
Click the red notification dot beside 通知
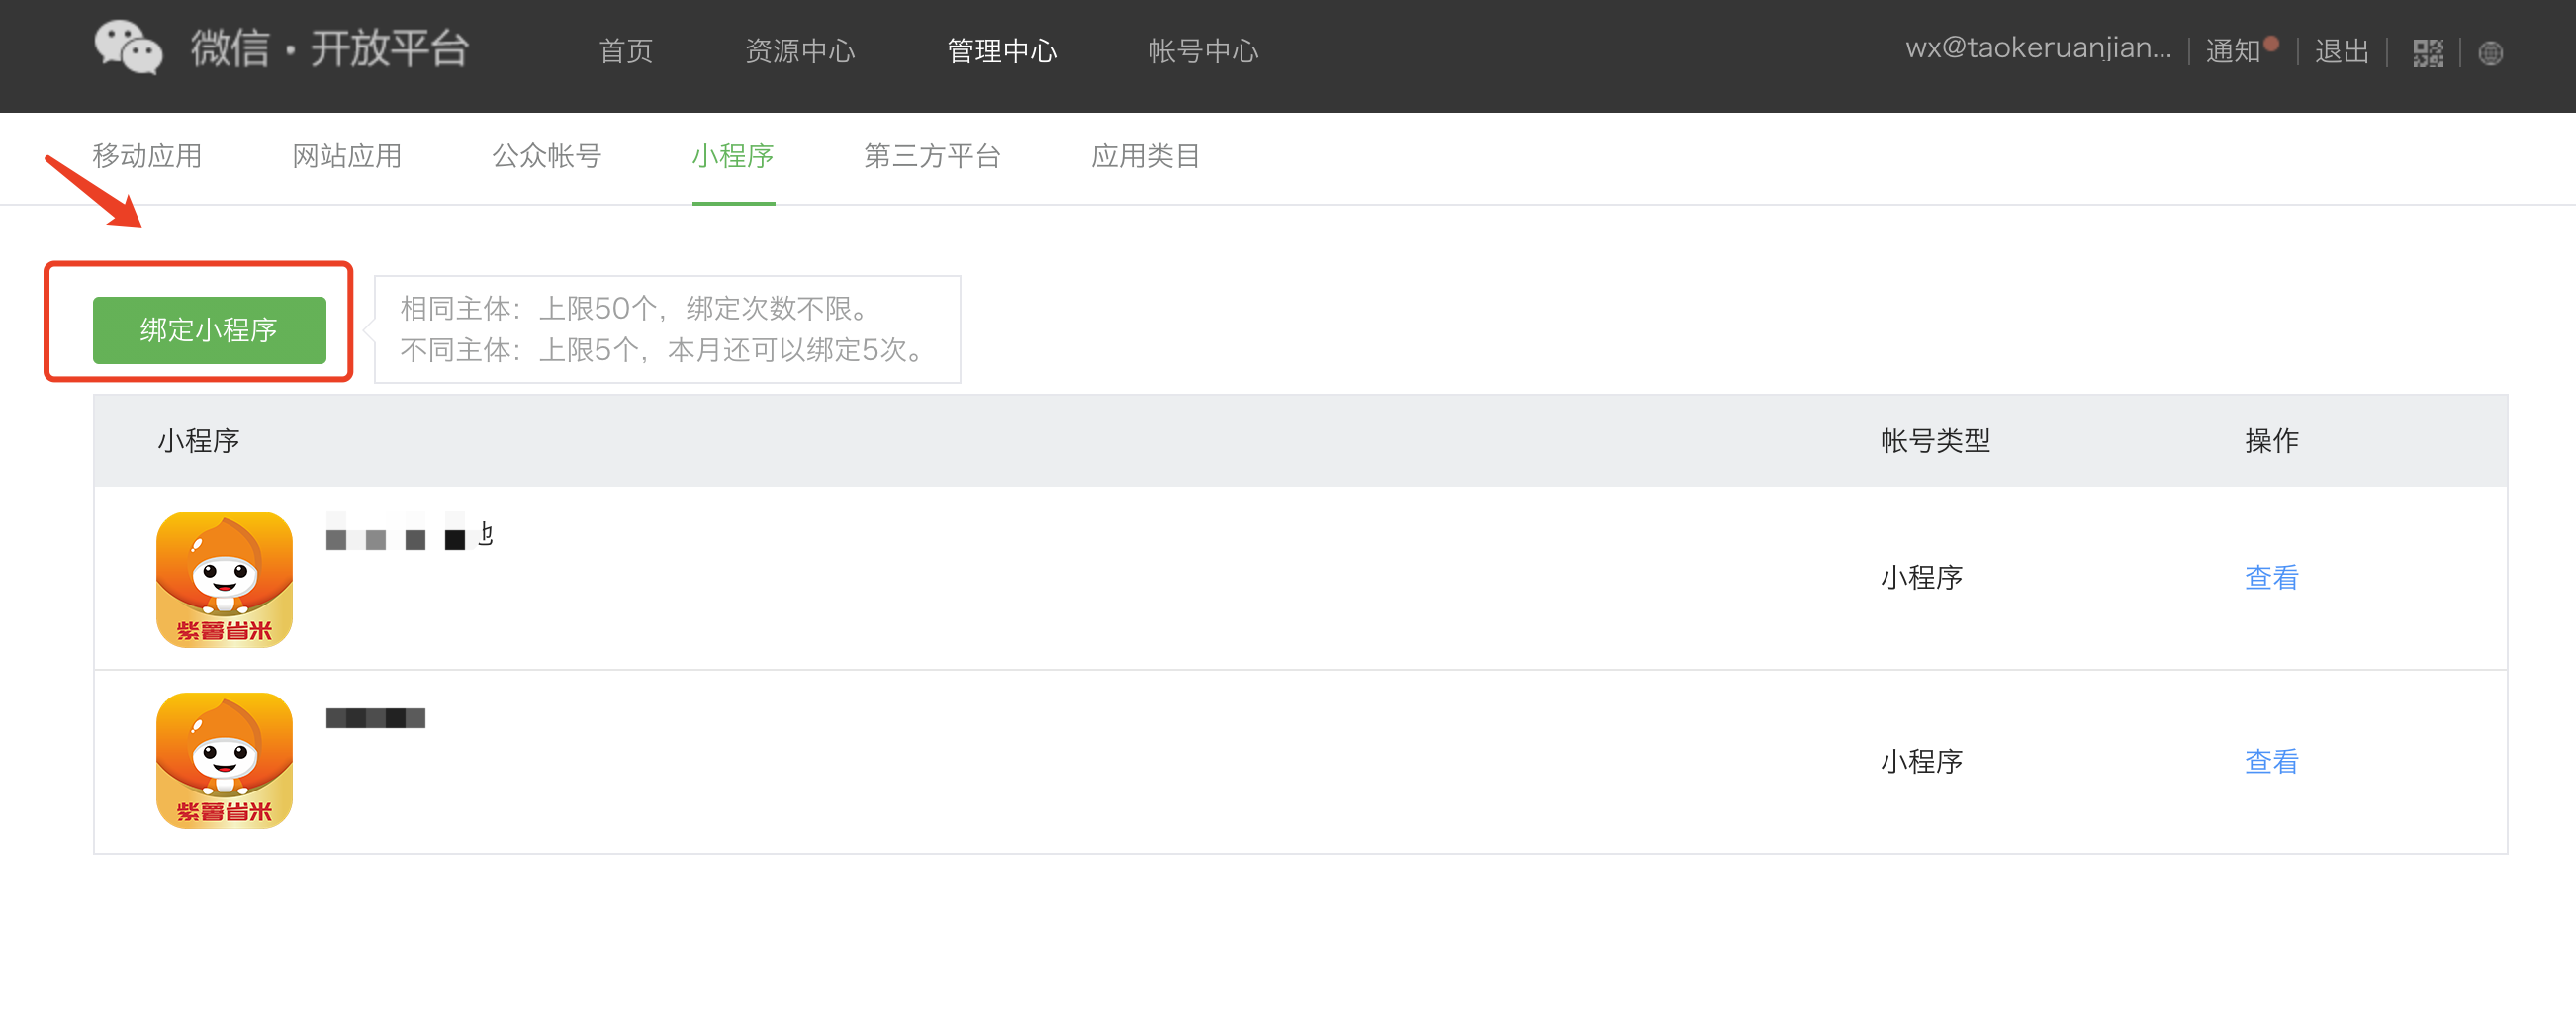click(2271, 43)
